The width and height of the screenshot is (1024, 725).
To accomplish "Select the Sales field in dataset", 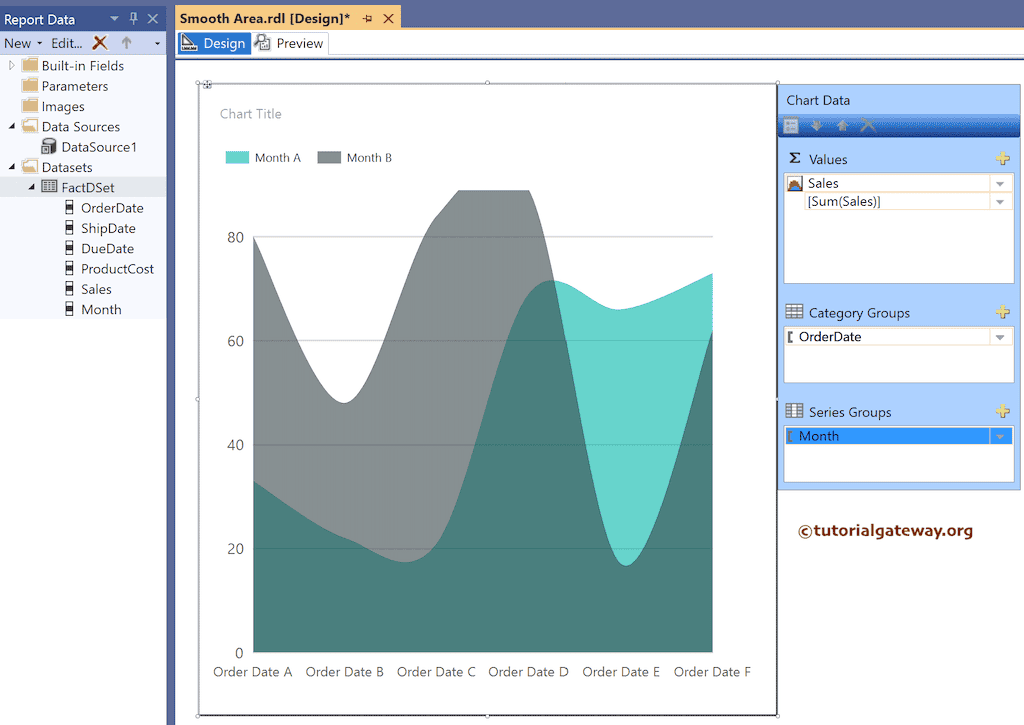I will [x=96, y=289].
